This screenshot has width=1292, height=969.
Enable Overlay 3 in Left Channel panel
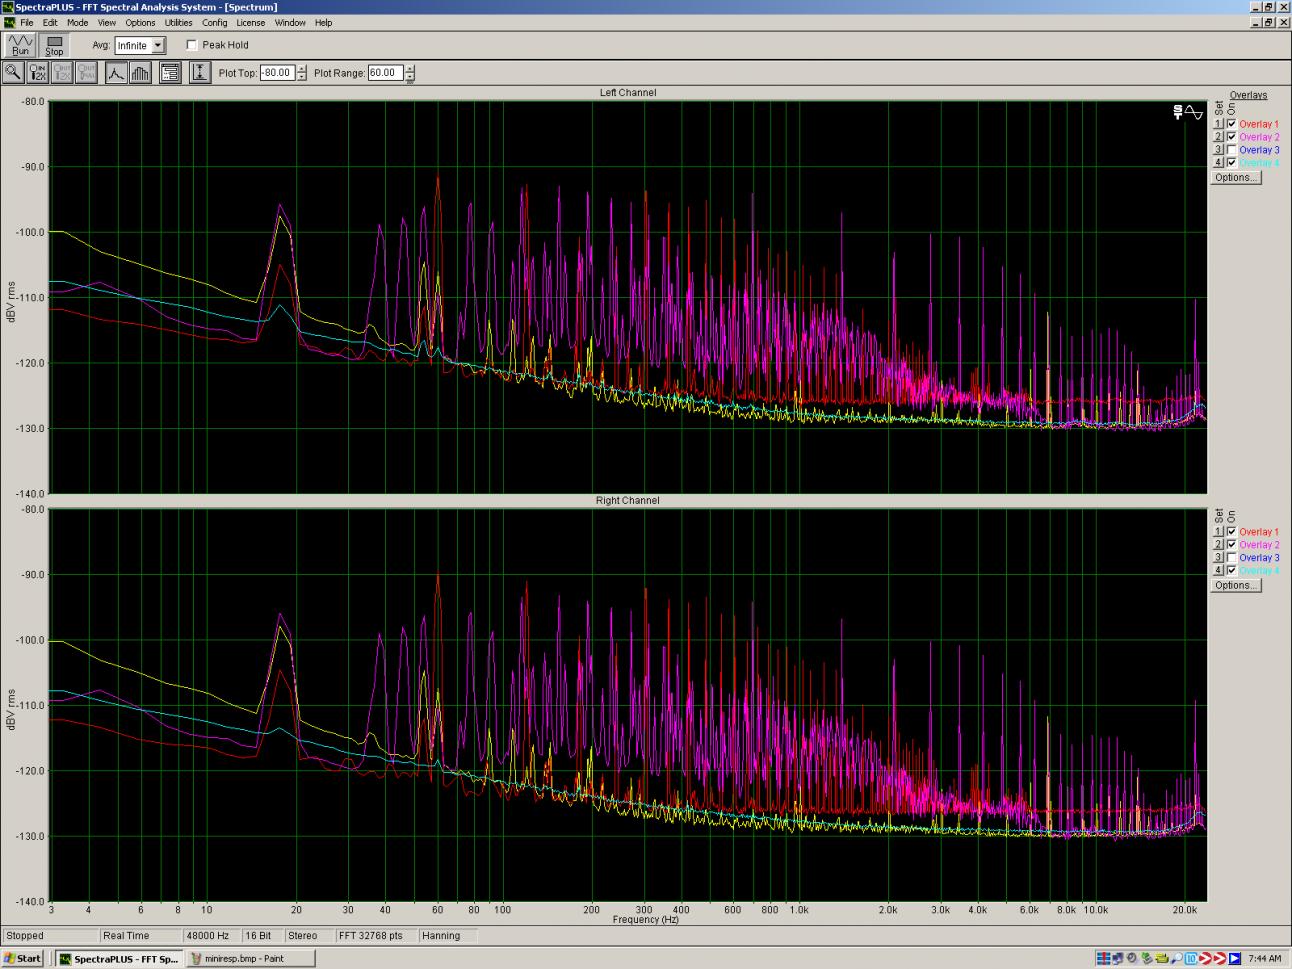point(1232,150)
